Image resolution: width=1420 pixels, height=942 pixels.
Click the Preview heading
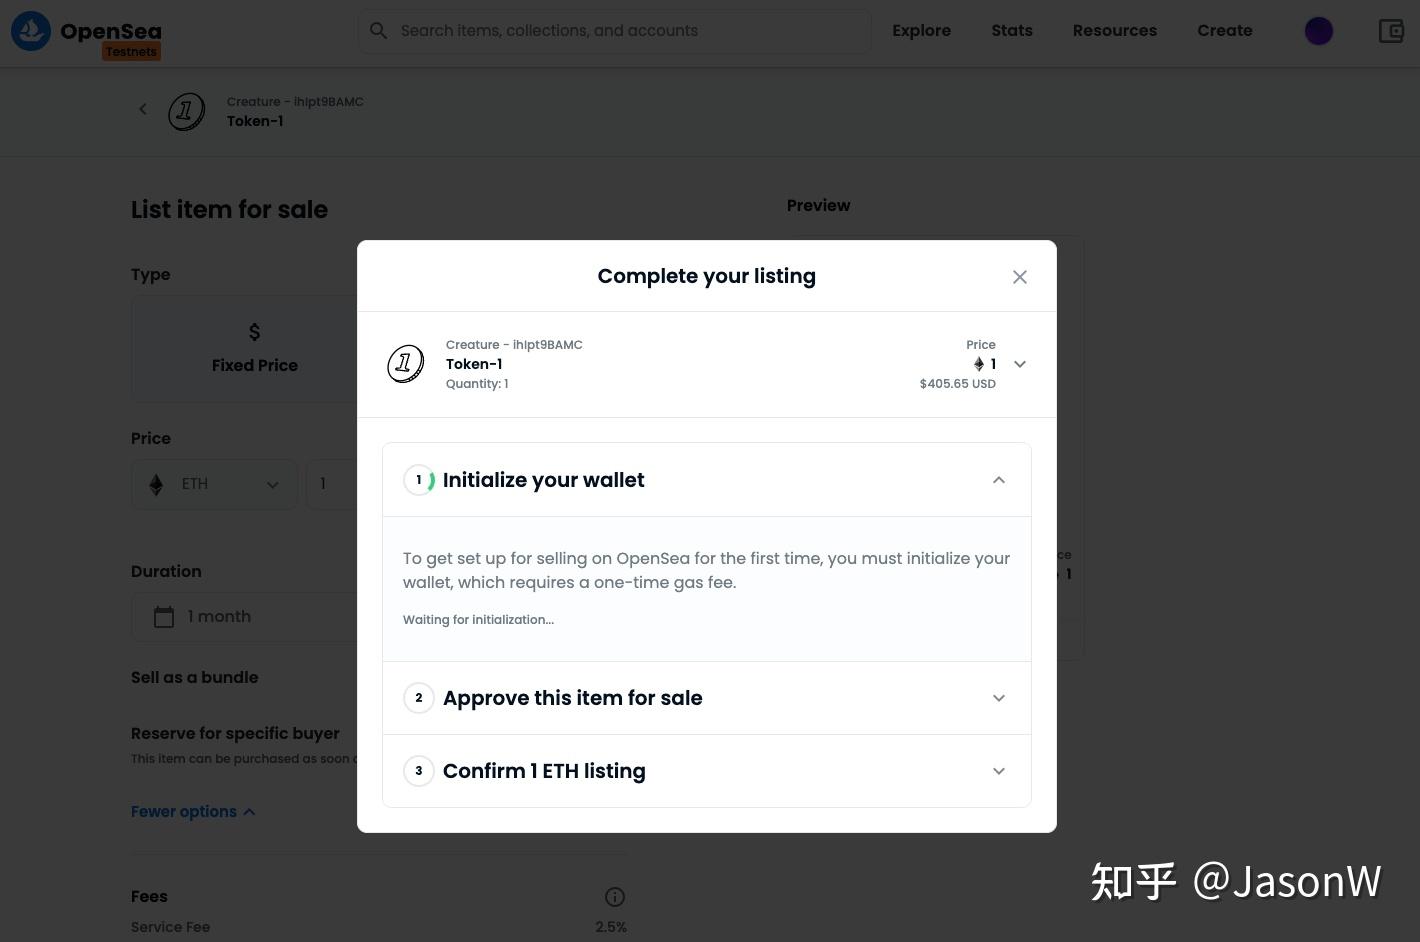point(818,205)
